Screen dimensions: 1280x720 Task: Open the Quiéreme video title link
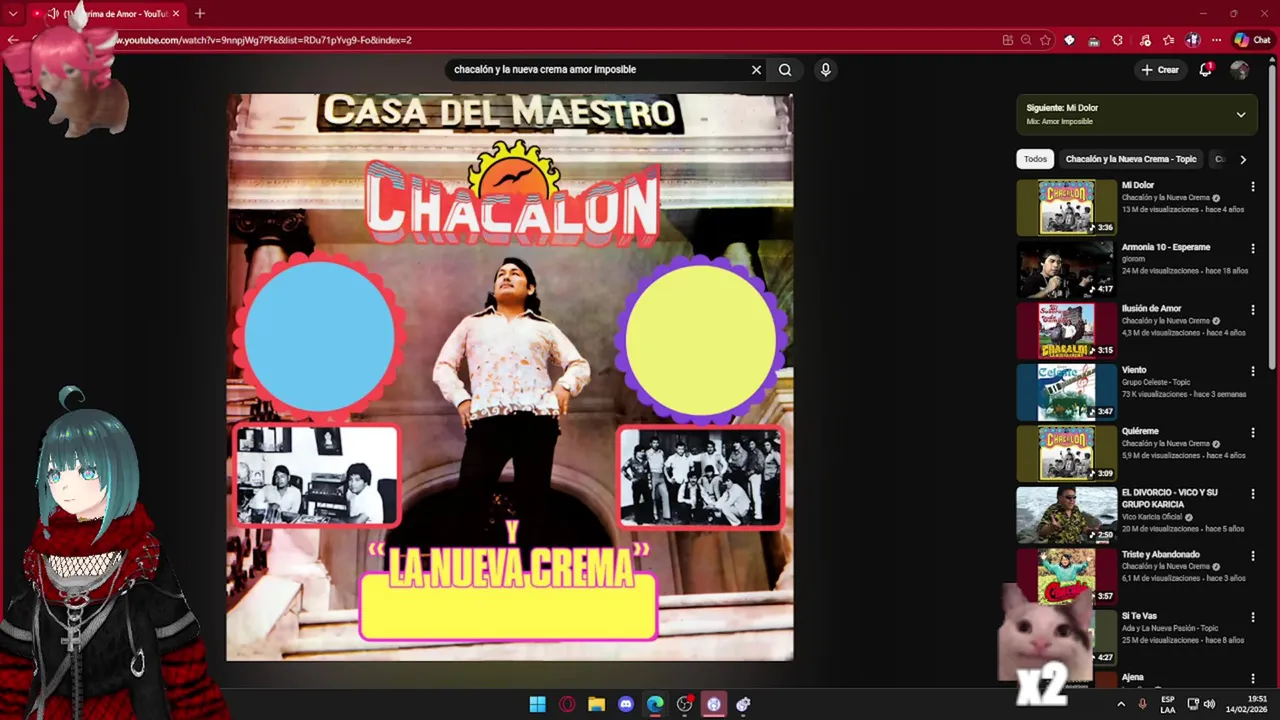point(1141,431)
